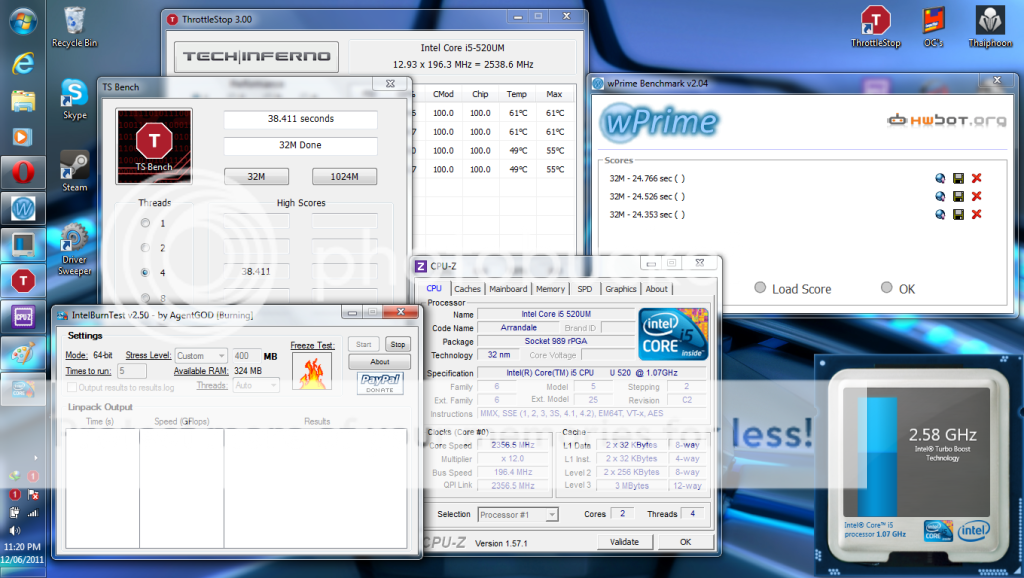Open the Driver Sweeper shortcut
This screenshot has width=1024, height=578.
(74, 244)
